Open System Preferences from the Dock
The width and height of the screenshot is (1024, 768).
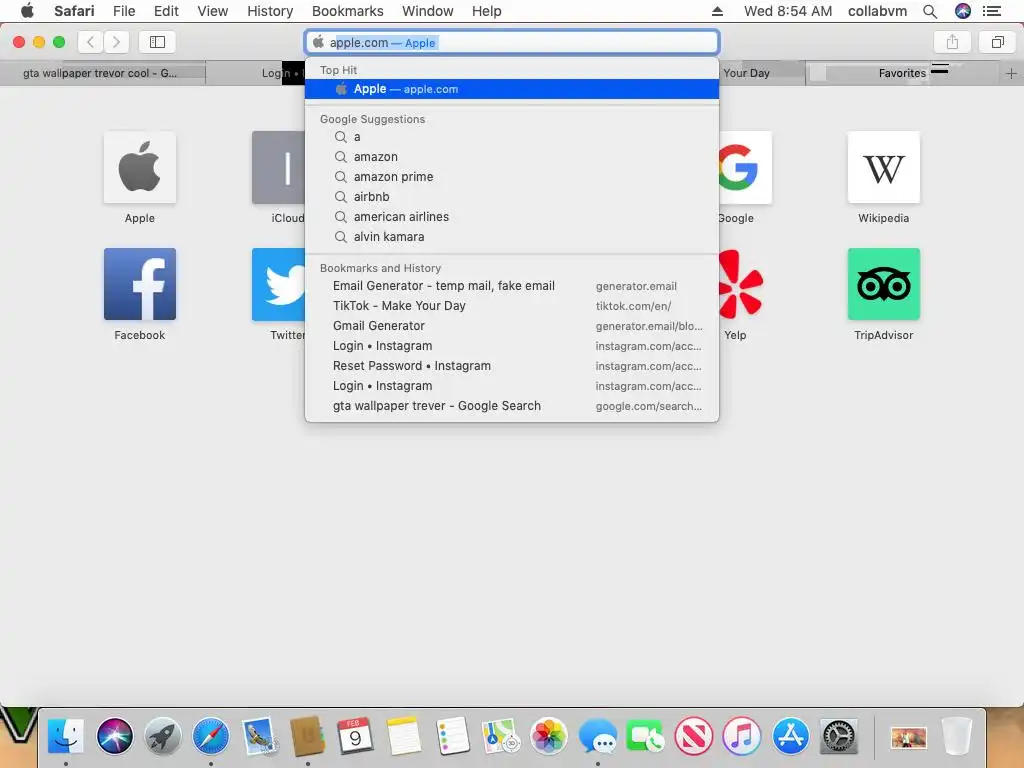pos(839,736)
